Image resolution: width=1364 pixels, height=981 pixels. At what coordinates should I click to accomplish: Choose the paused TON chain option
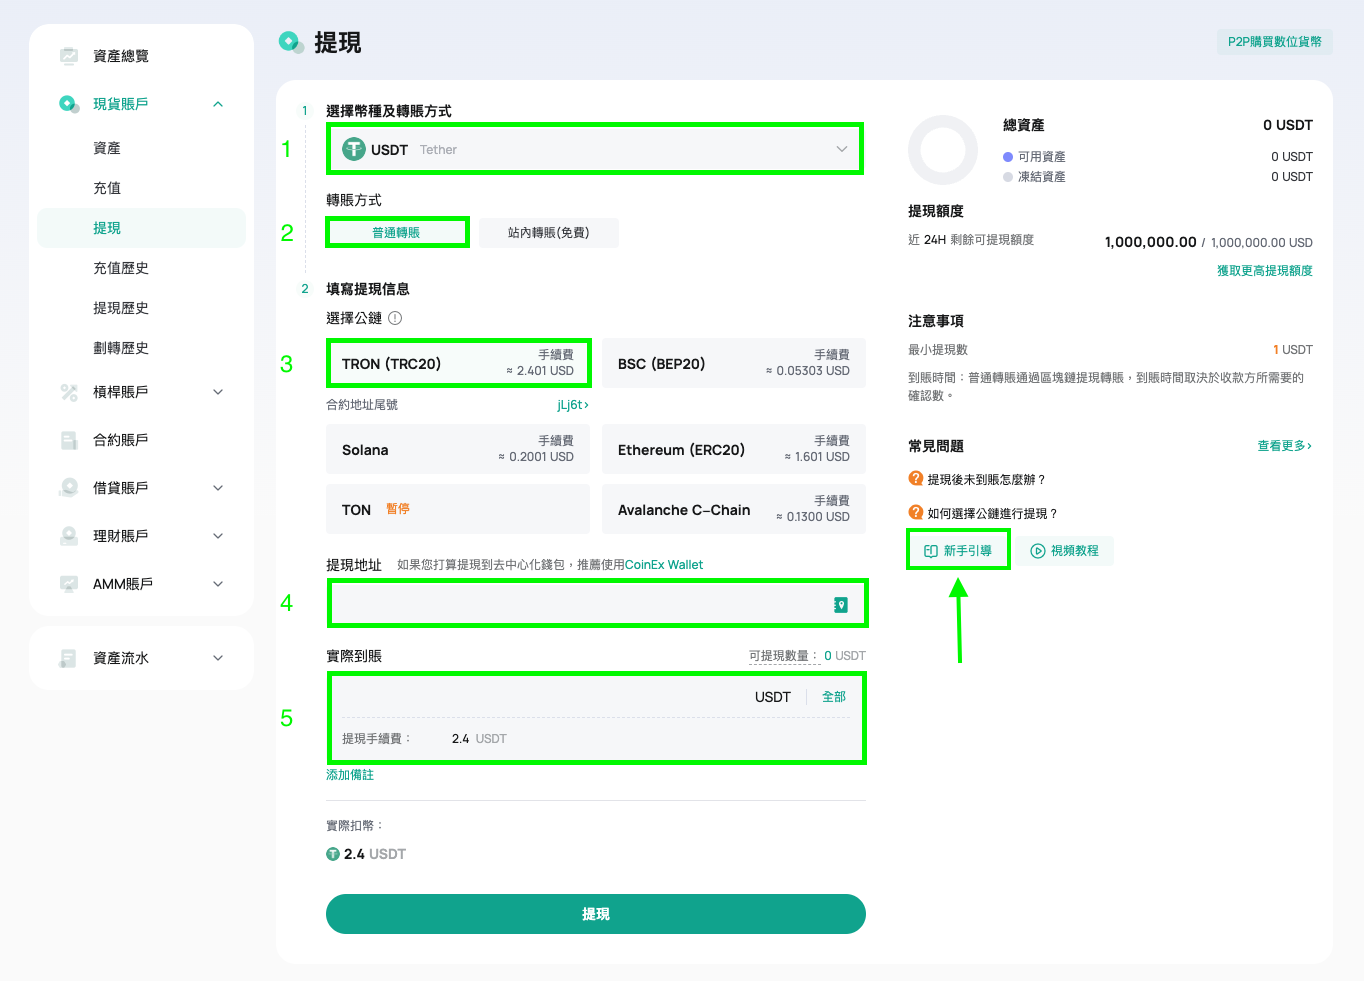[x=458, y=509]
